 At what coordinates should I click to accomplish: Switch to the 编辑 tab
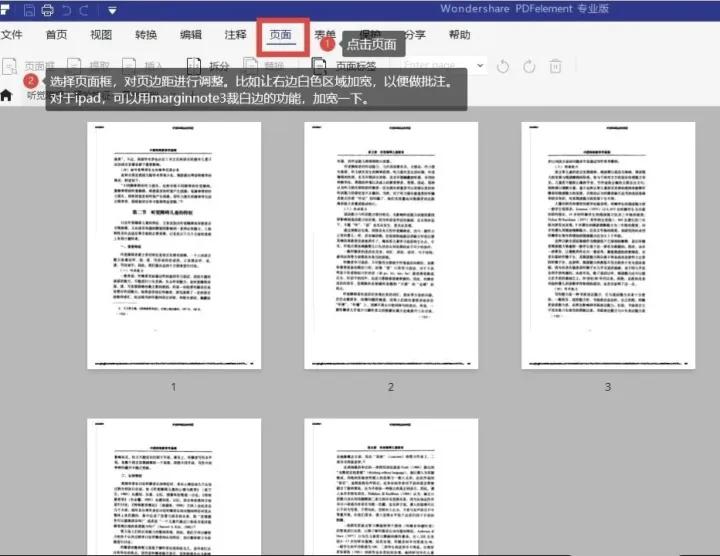tap(191, 34)
